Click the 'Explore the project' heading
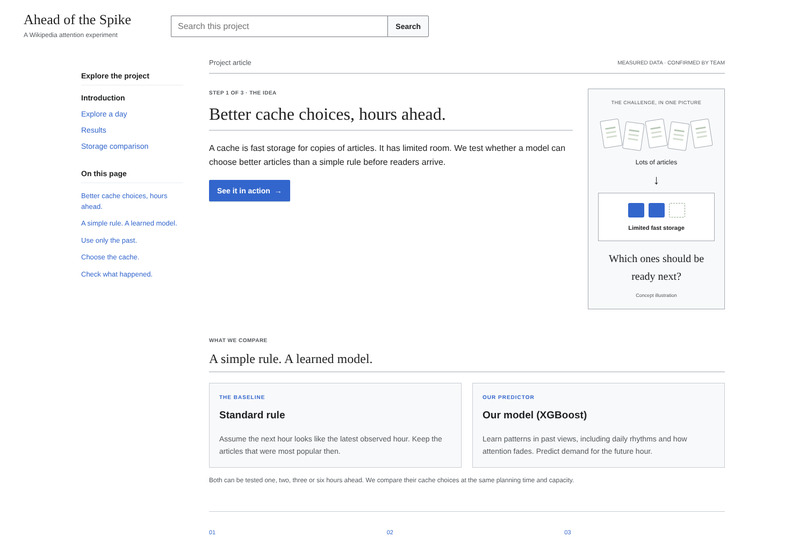This screenshot has width=806, height=537. (x=115, y=76)
